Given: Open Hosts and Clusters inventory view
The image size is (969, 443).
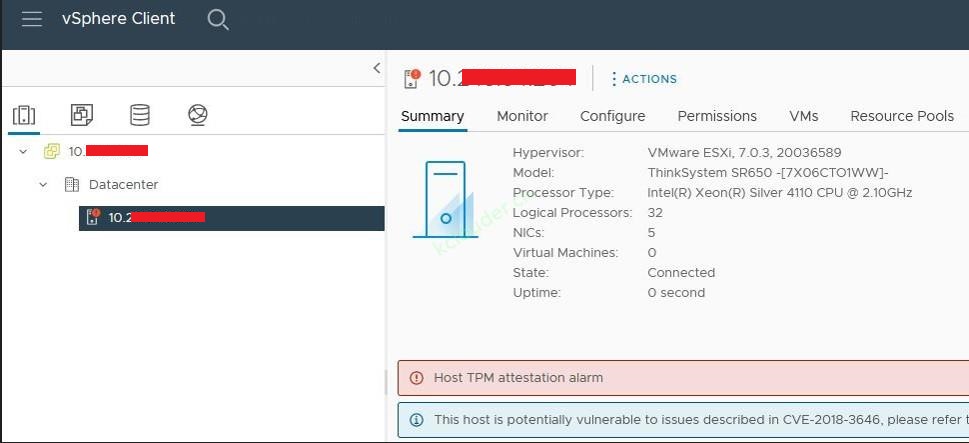Looking at the screenshot, I should pos(24,116).
